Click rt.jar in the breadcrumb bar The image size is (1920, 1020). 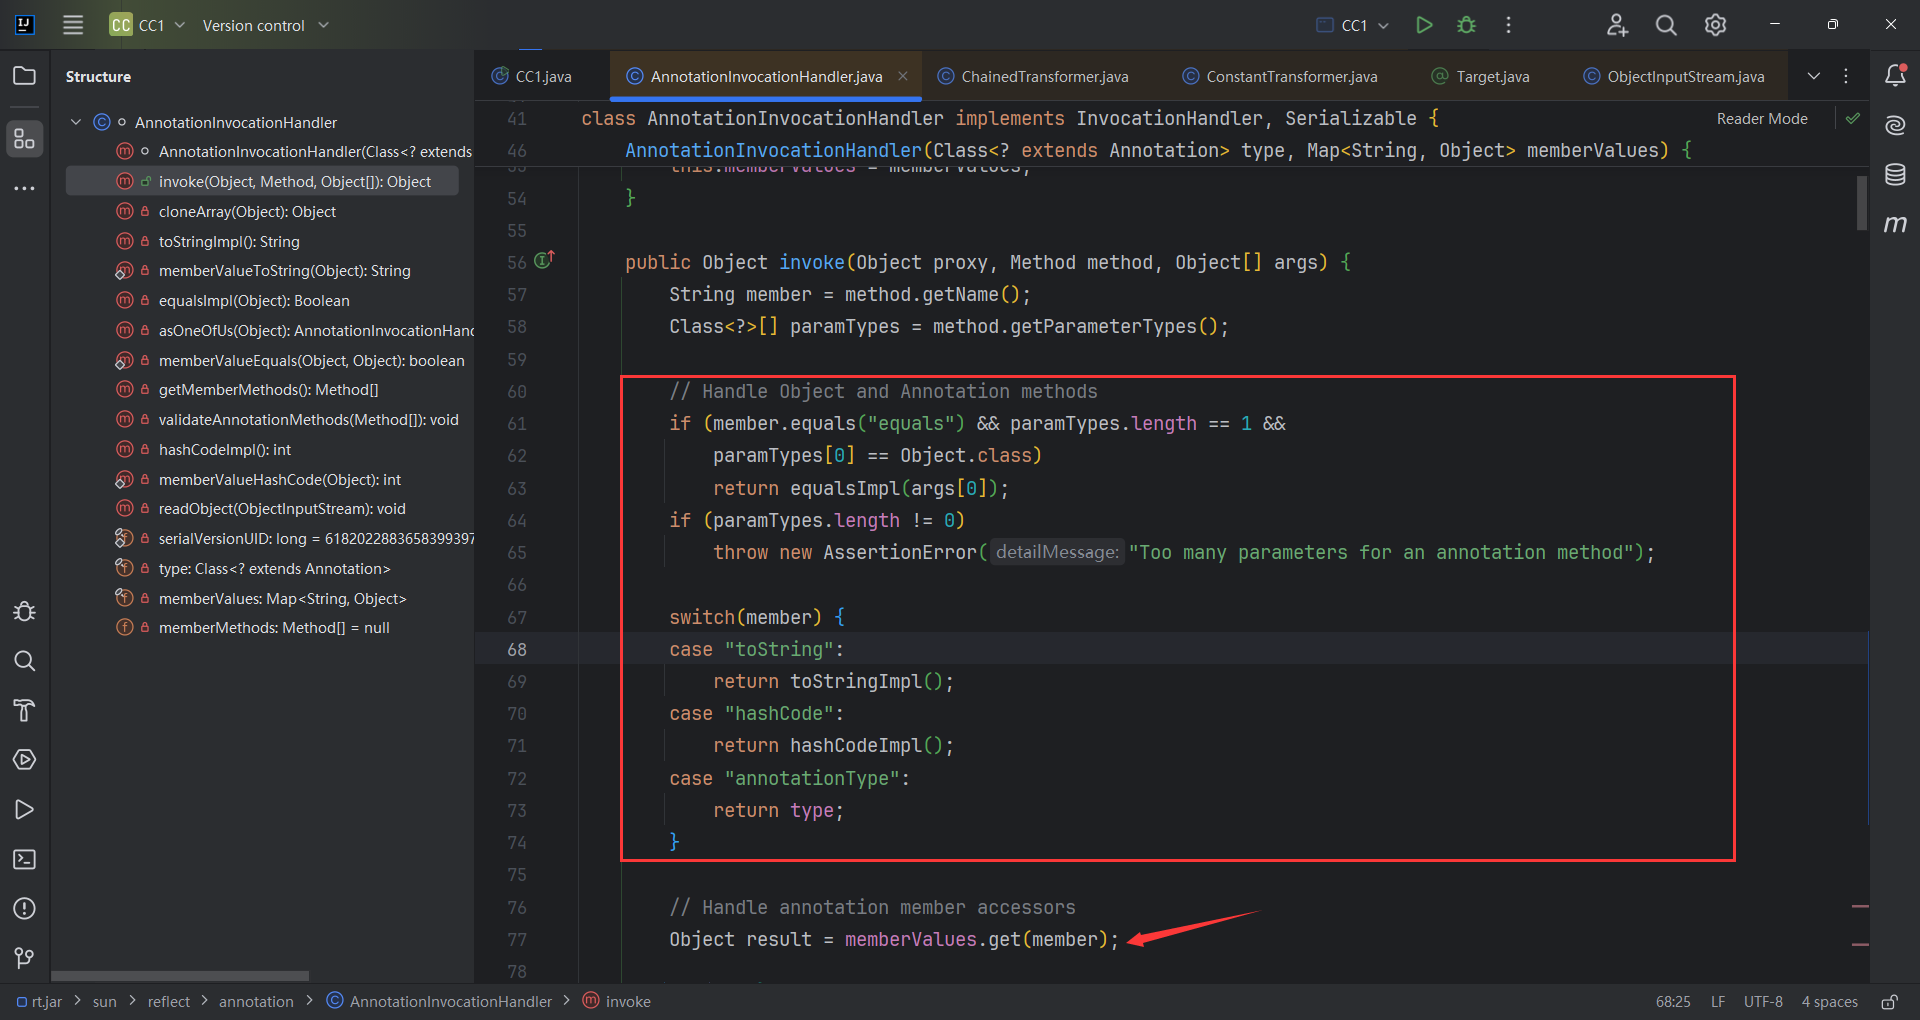(39, 1001)
